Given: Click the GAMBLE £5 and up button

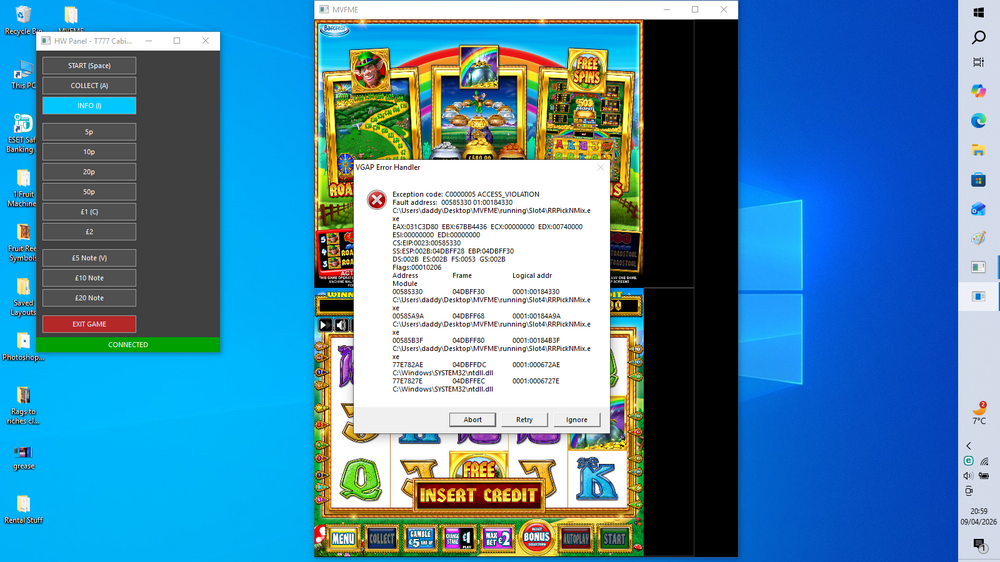Looking at the screenshot, I should [420, 539].
